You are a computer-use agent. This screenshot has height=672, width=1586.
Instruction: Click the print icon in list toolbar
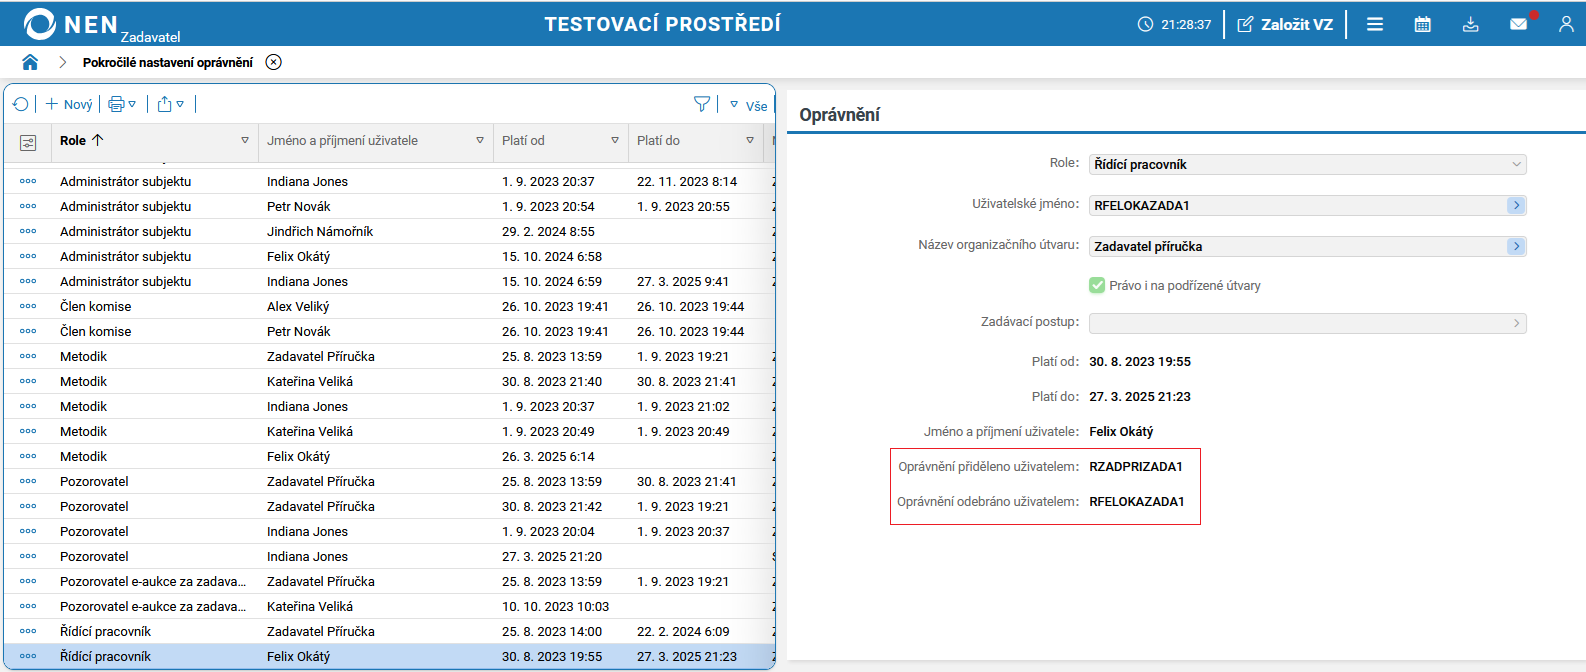click(117, 104)
